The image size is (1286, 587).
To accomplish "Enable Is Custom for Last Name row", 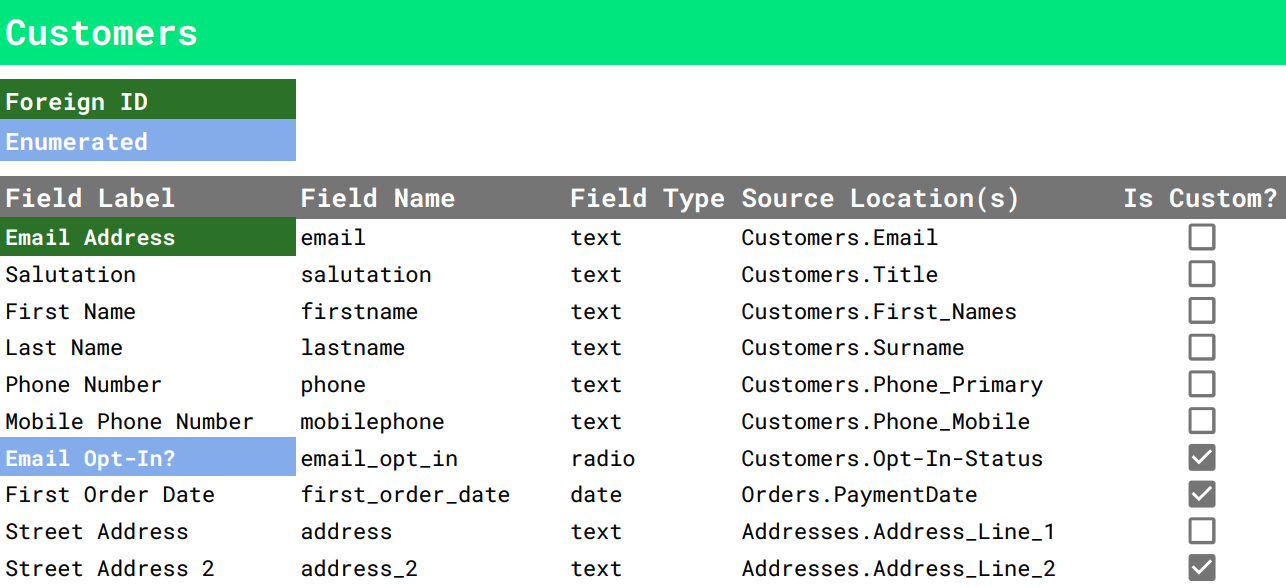I will click(x=1201, y=347).
